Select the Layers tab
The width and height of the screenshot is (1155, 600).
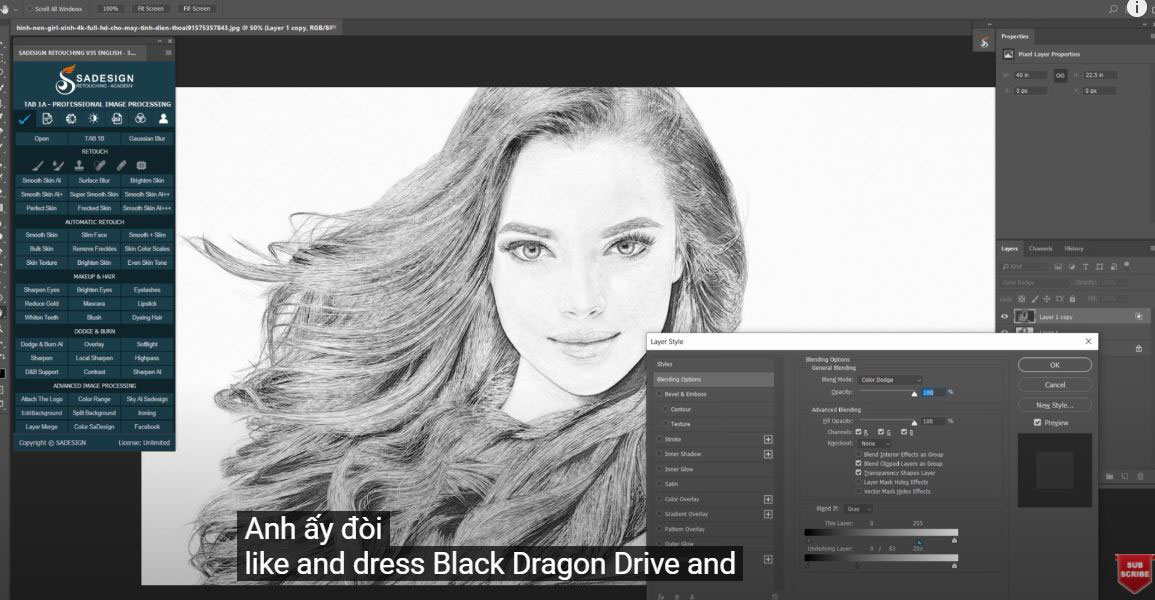pos(1009,249)
